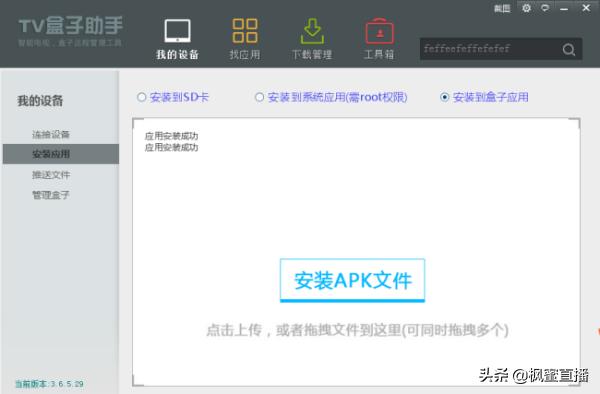Click the 安装APK文件 button
The height and width of the screenshot is (394, 600).
pos(352,280)
